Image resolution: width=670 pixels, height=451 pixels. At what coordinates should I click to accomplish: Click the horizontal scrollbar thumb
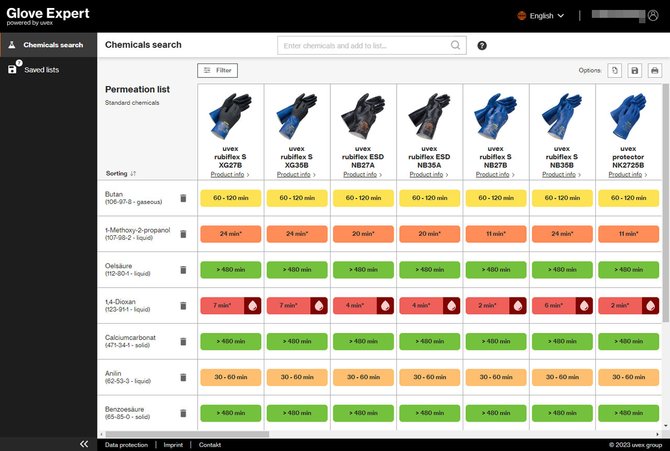pyautogui.click(x=187, y=434)
